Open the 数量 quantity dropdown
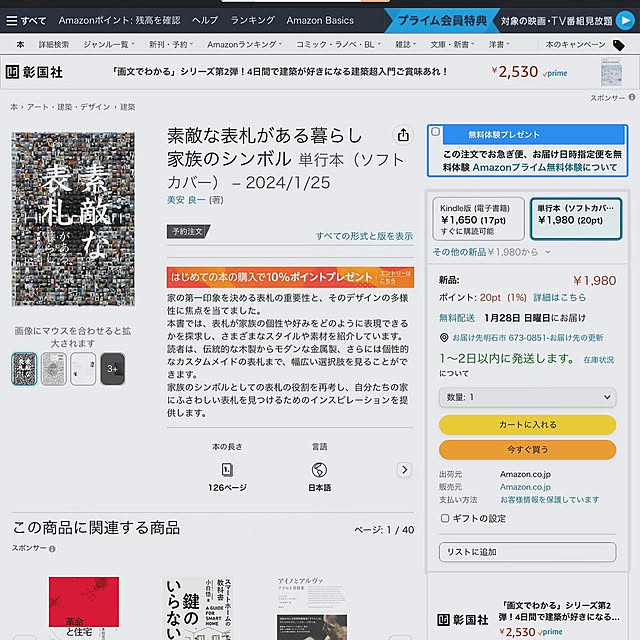Screen dimensions: 640x640 pos(527,397)
